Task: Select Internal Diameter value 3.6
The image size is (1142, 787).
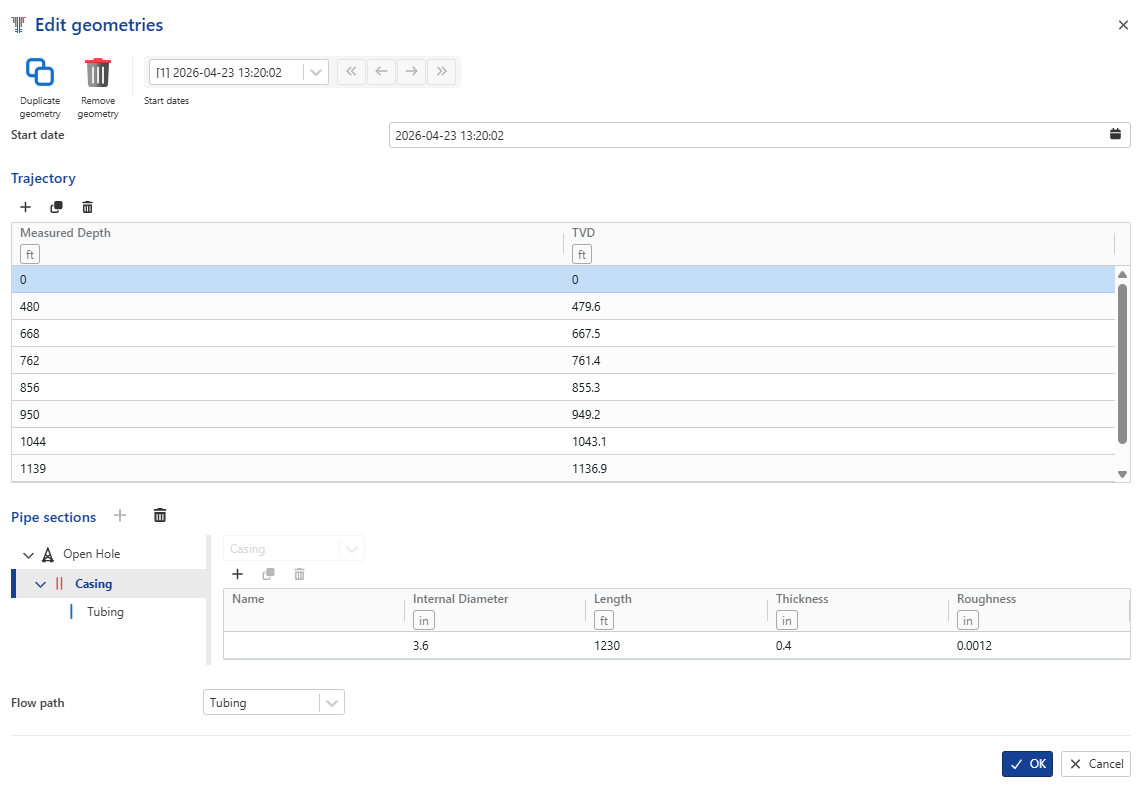Action: point(495,646)
